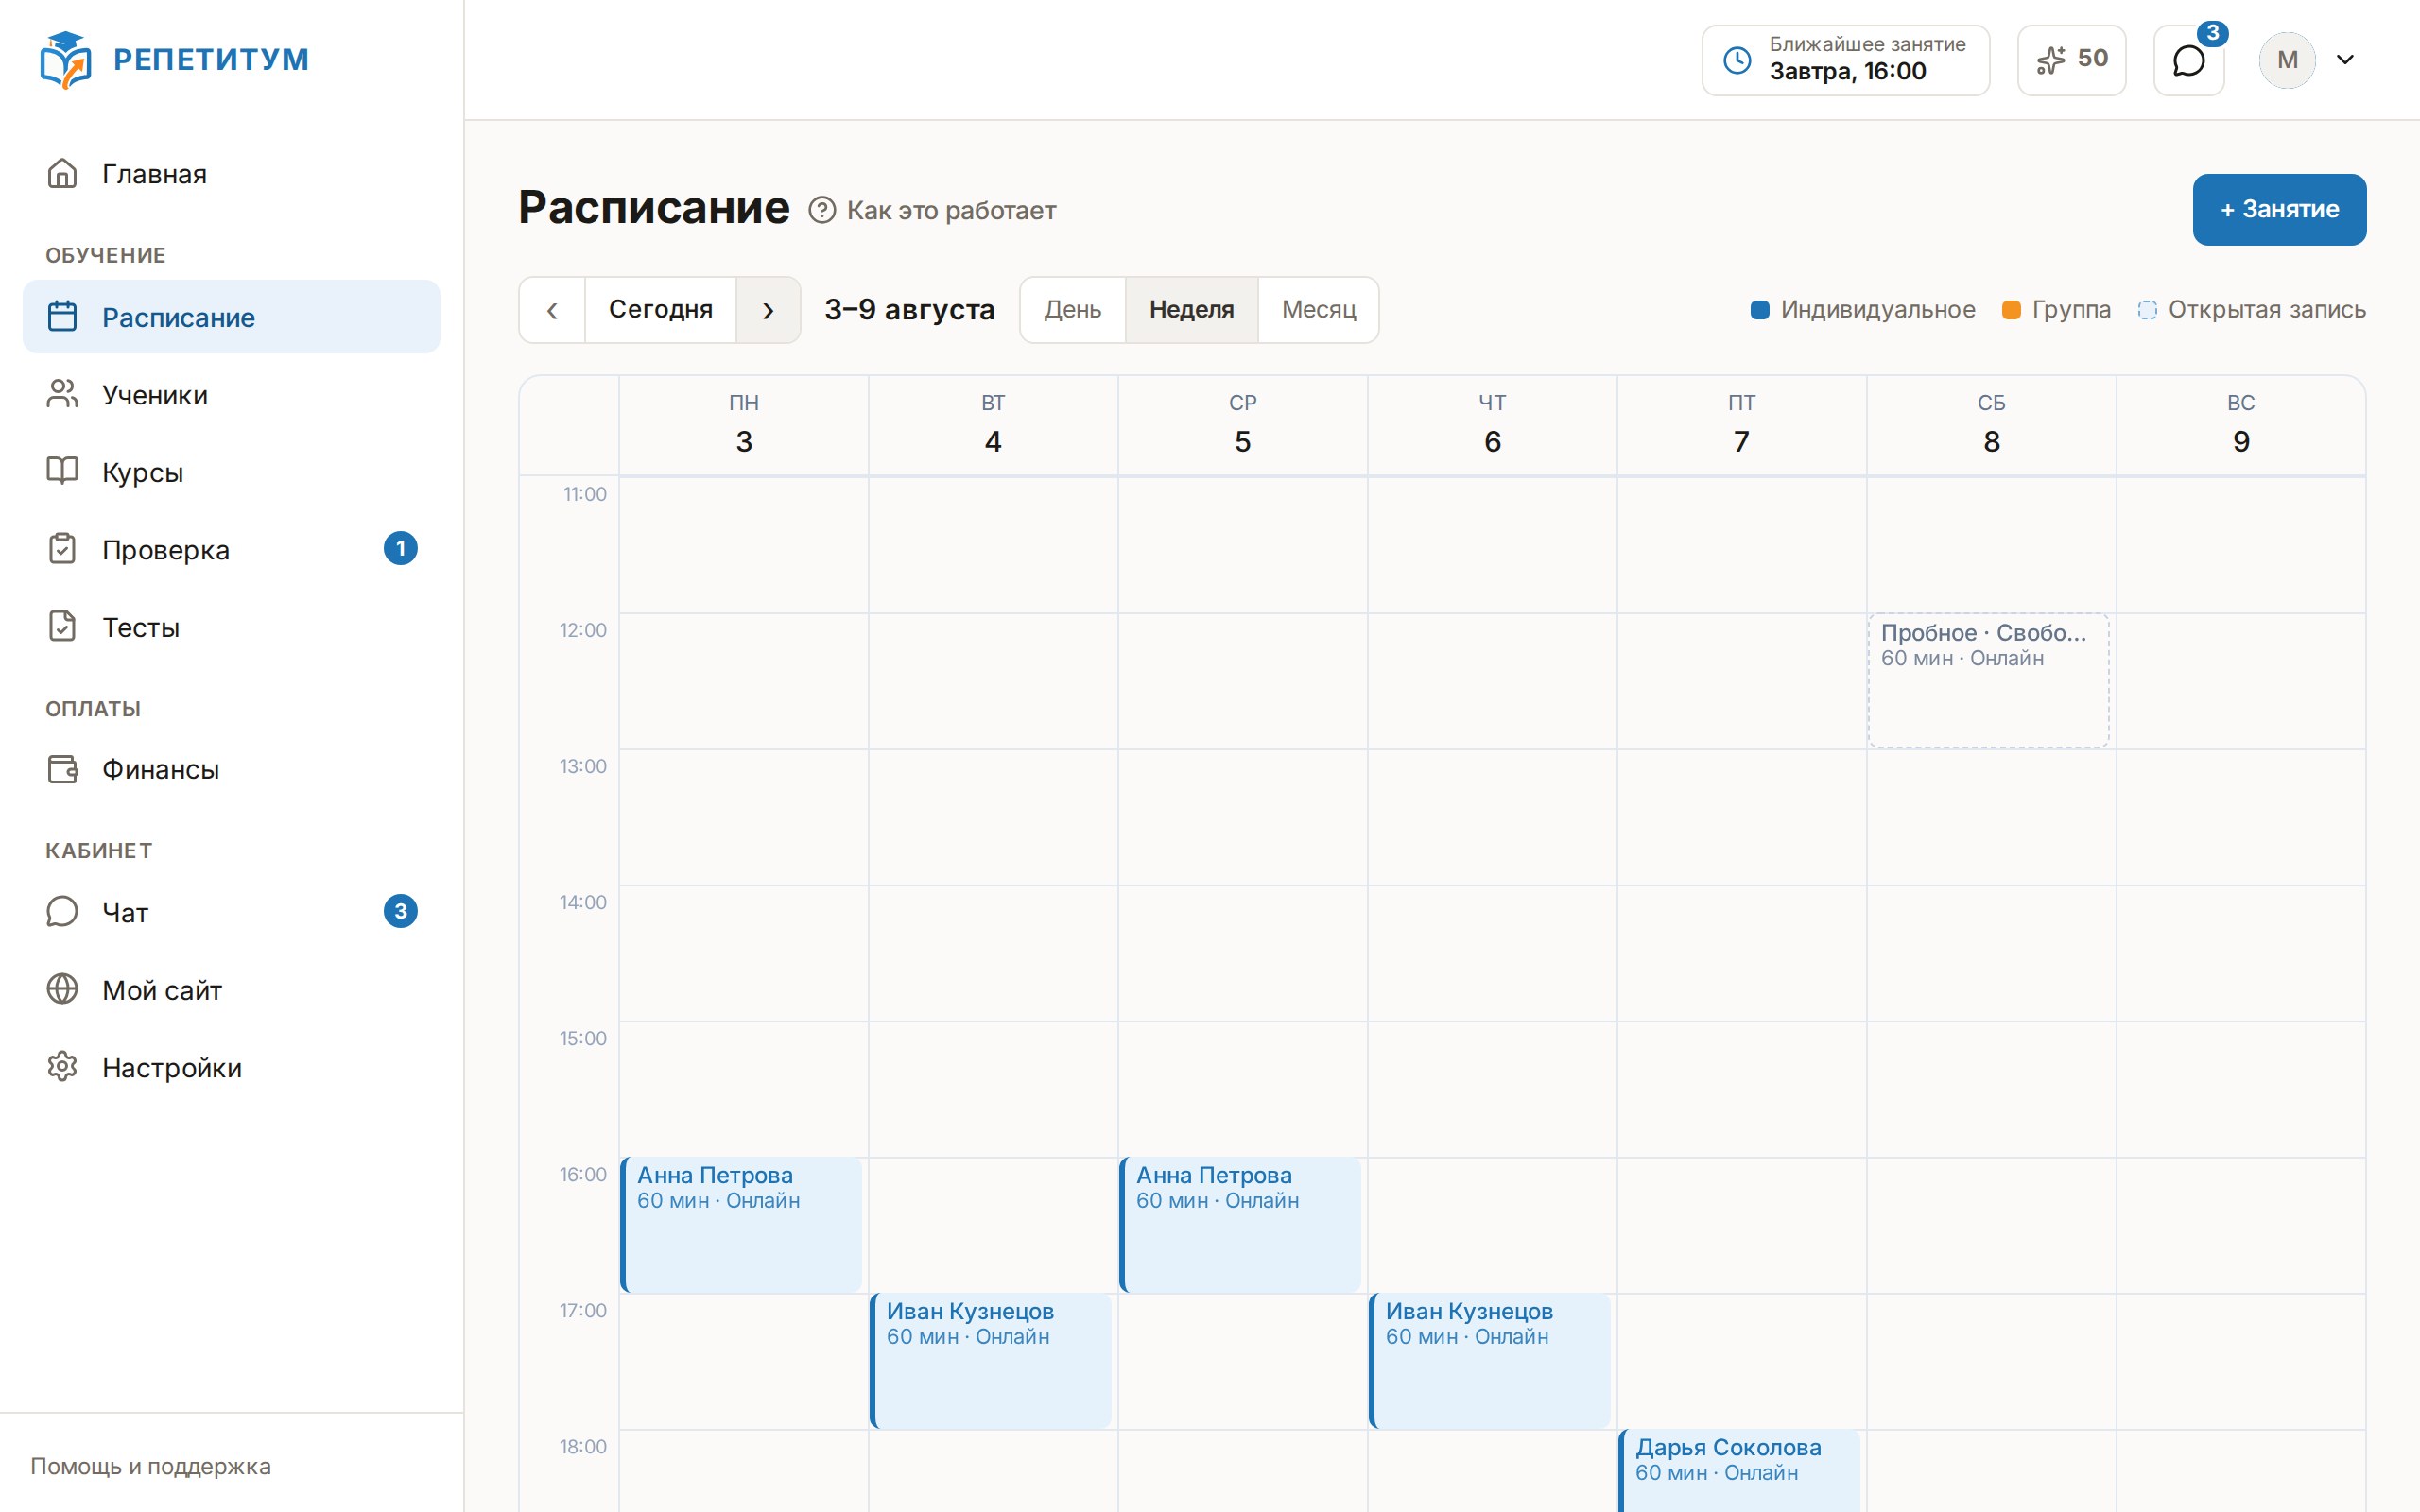
Task: Click the clipboard icon for Проверка
Action: [x=62, y=549]
